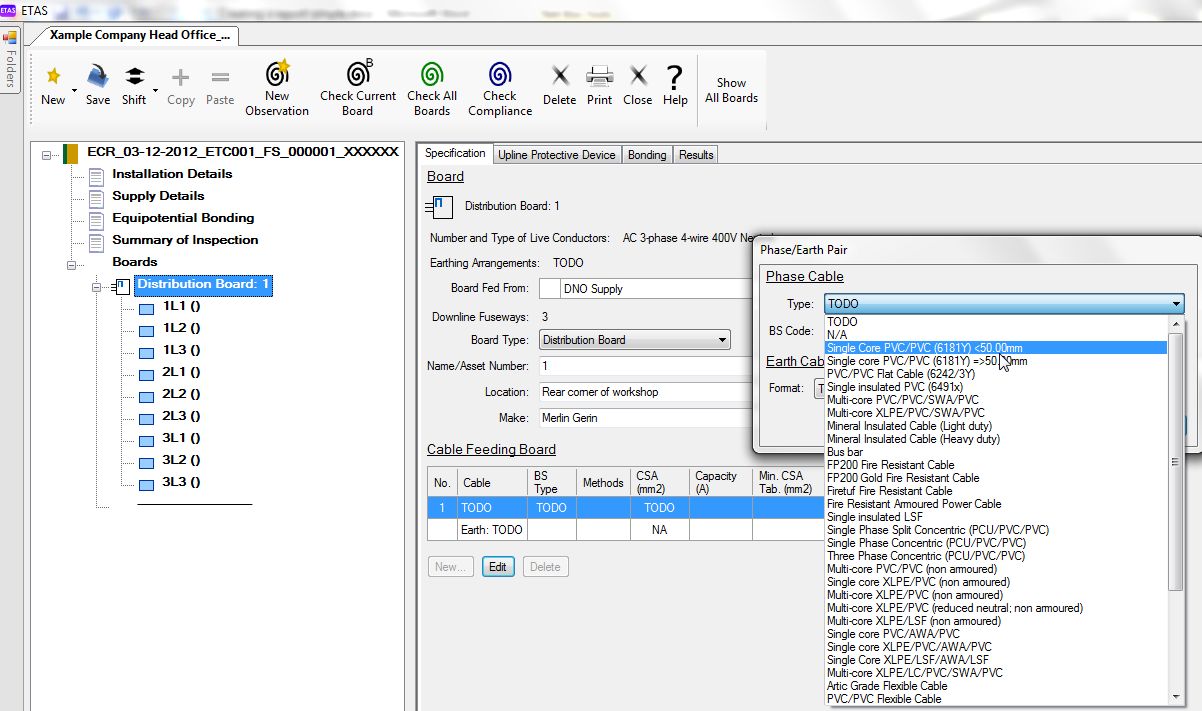Select Multi-core XLPE/PVC/SWA/PVC from the list
The height and width of the screenshot is (711, 1202).
coord(905,413)
